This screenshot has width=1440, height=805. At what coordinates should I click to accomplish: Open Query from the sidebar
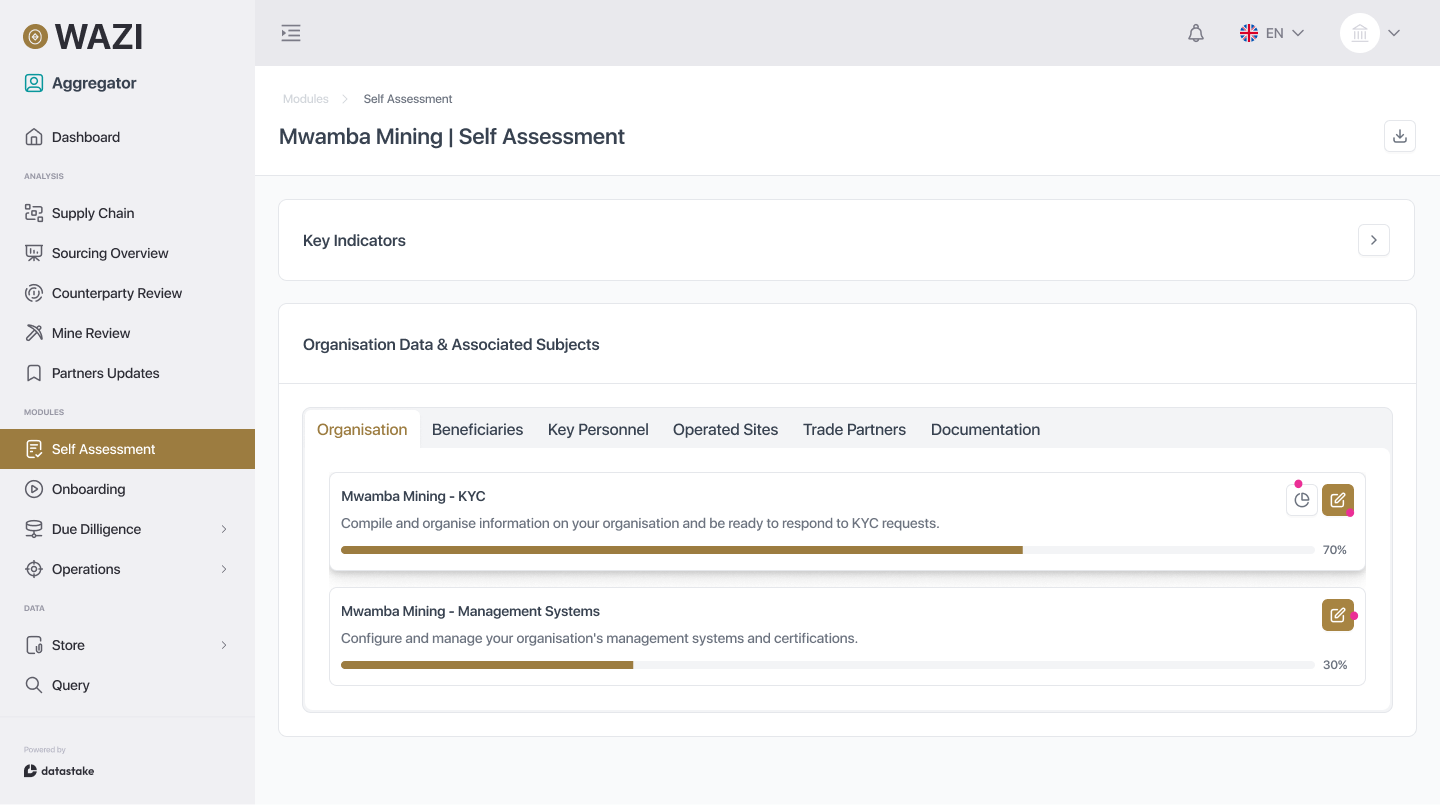point(127,685)
